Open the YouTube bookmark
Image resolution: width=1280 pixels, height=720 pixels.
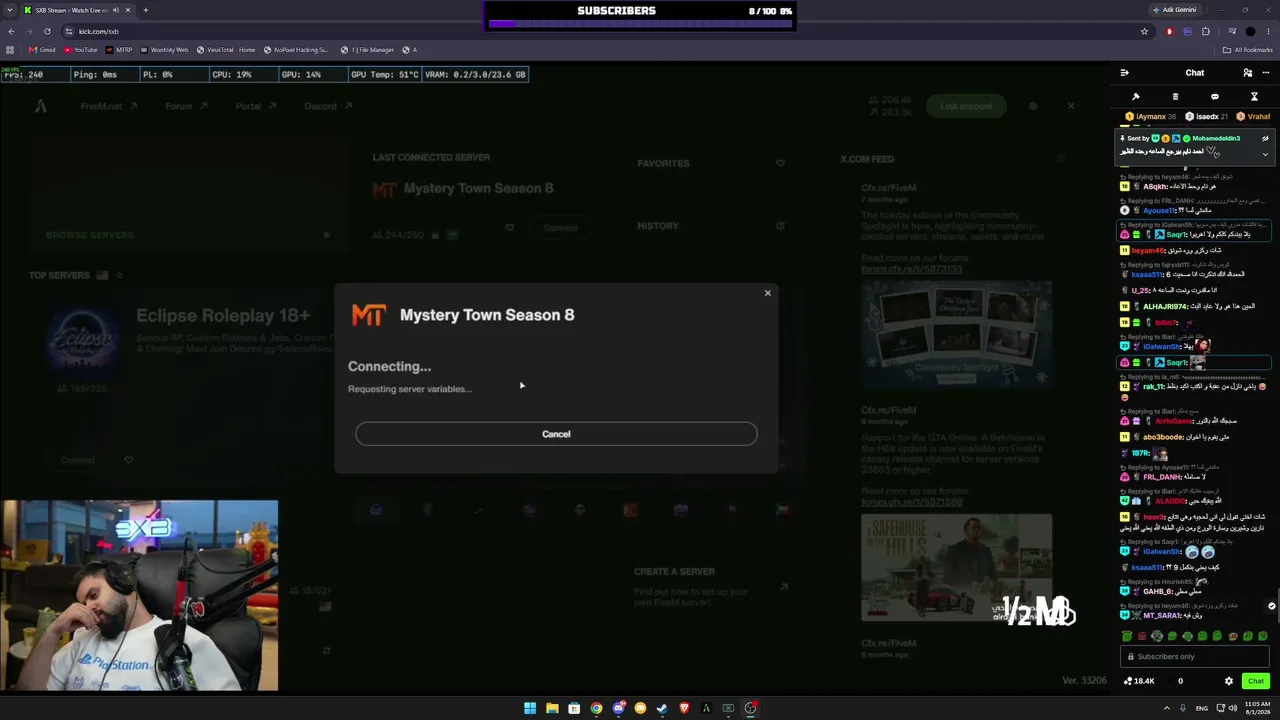tap(80, 50)
